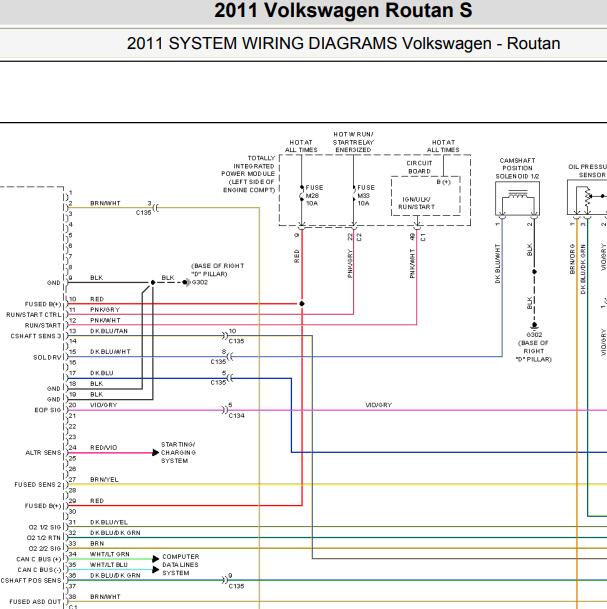Select the G302 ground label near pin 9
Image resolution: width=607 pixels, height=609 pixels.
tap(200, 282)
